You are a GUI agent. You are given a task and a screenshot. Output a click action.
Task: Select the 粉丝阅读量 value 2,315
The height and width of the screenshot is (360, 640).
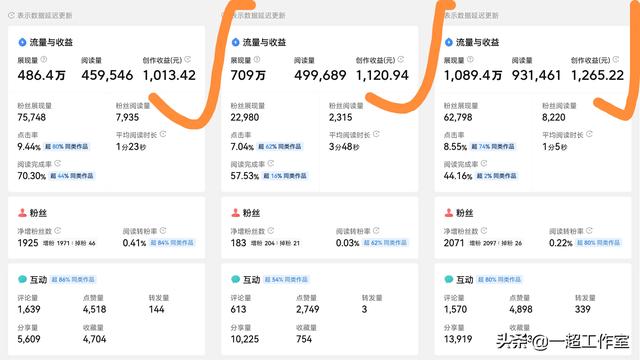pos(340,118)
